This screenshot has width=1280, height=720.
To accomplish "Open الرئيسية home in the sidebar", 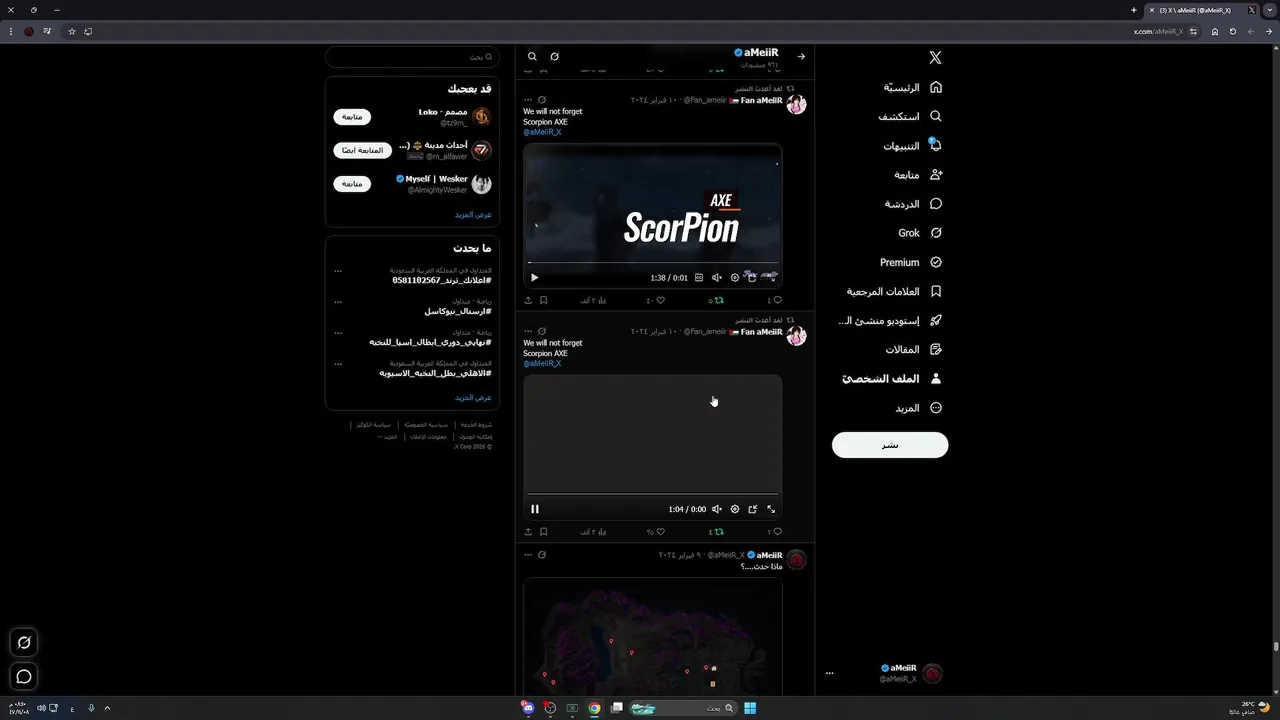I will coord(913,87).
